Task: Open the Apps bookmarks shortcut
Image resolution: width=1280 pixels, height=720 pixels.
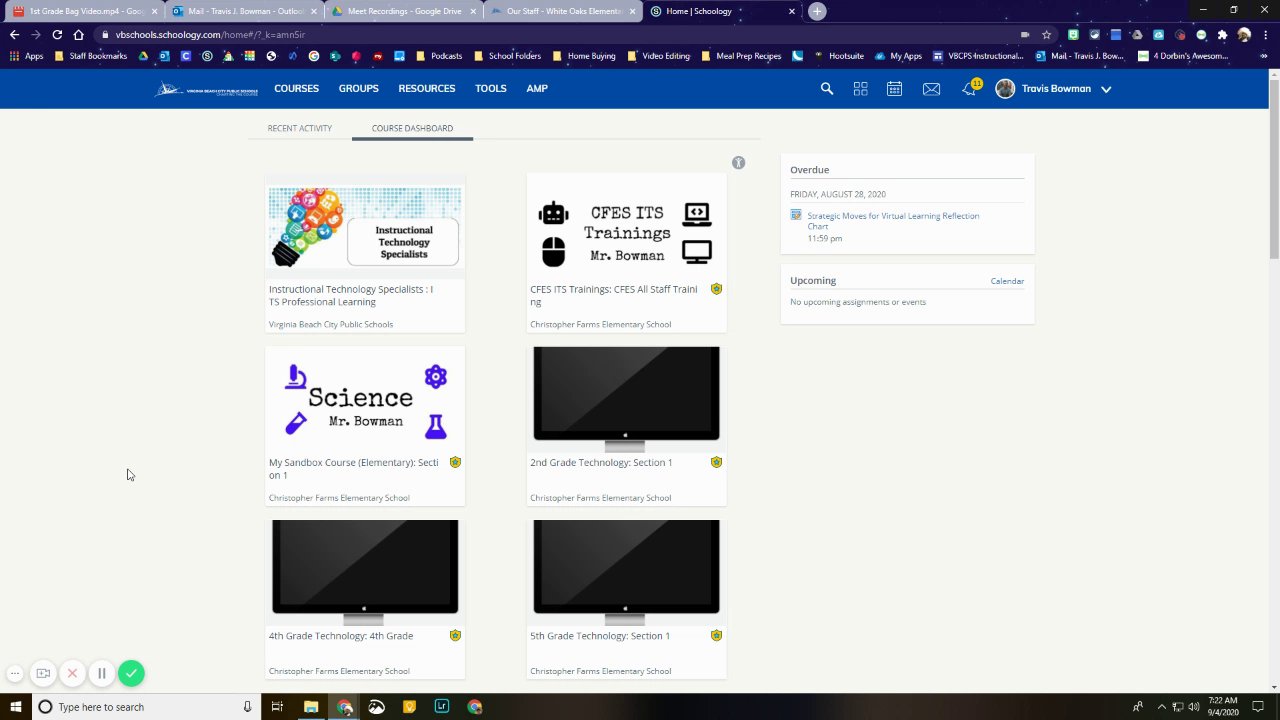Action: pyautogui.click(x=26, y=56)
